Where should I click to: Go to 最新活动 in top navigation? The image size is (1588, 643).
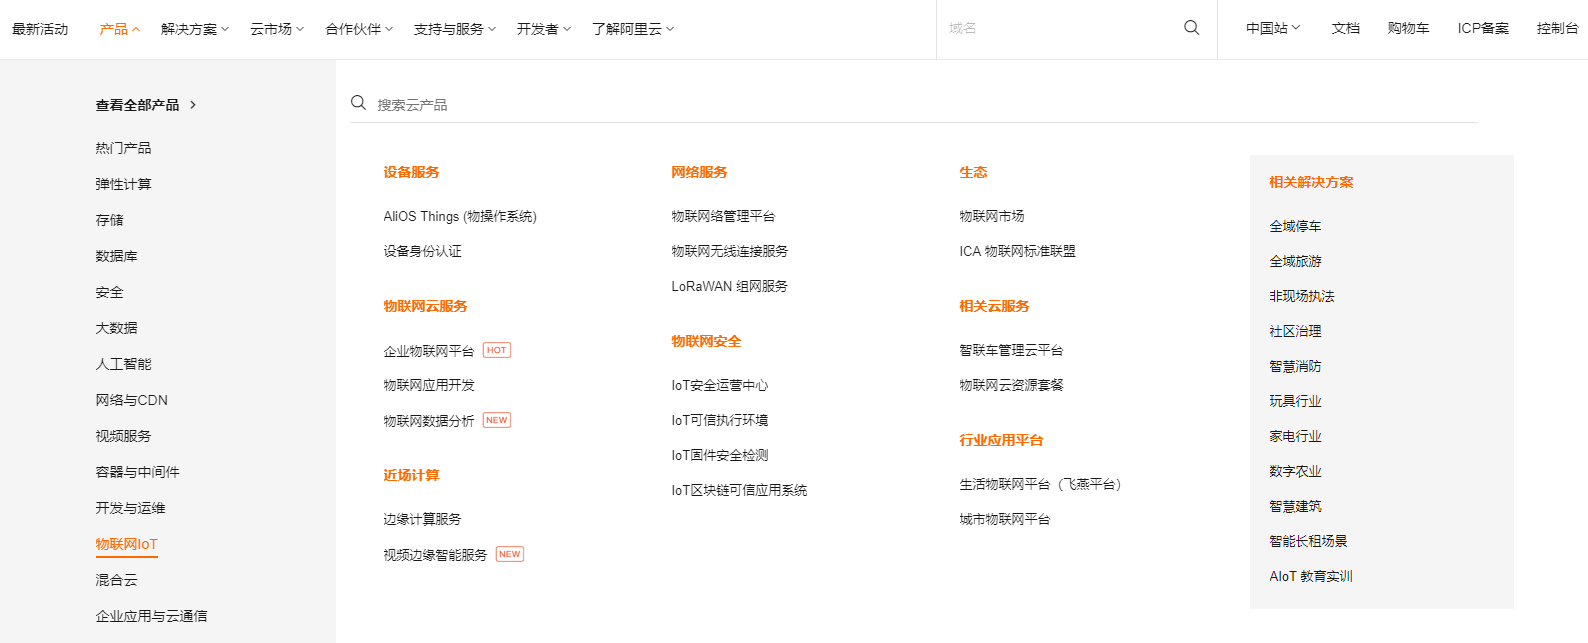tap(40, 29)
